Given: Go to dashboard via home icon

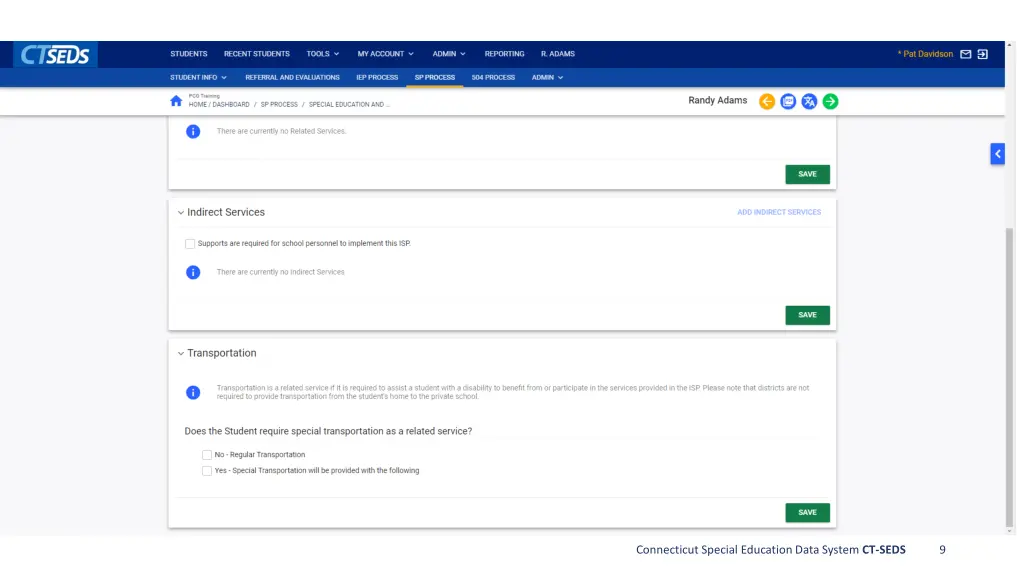Looking at the screenshot, I should click(176, 101).
